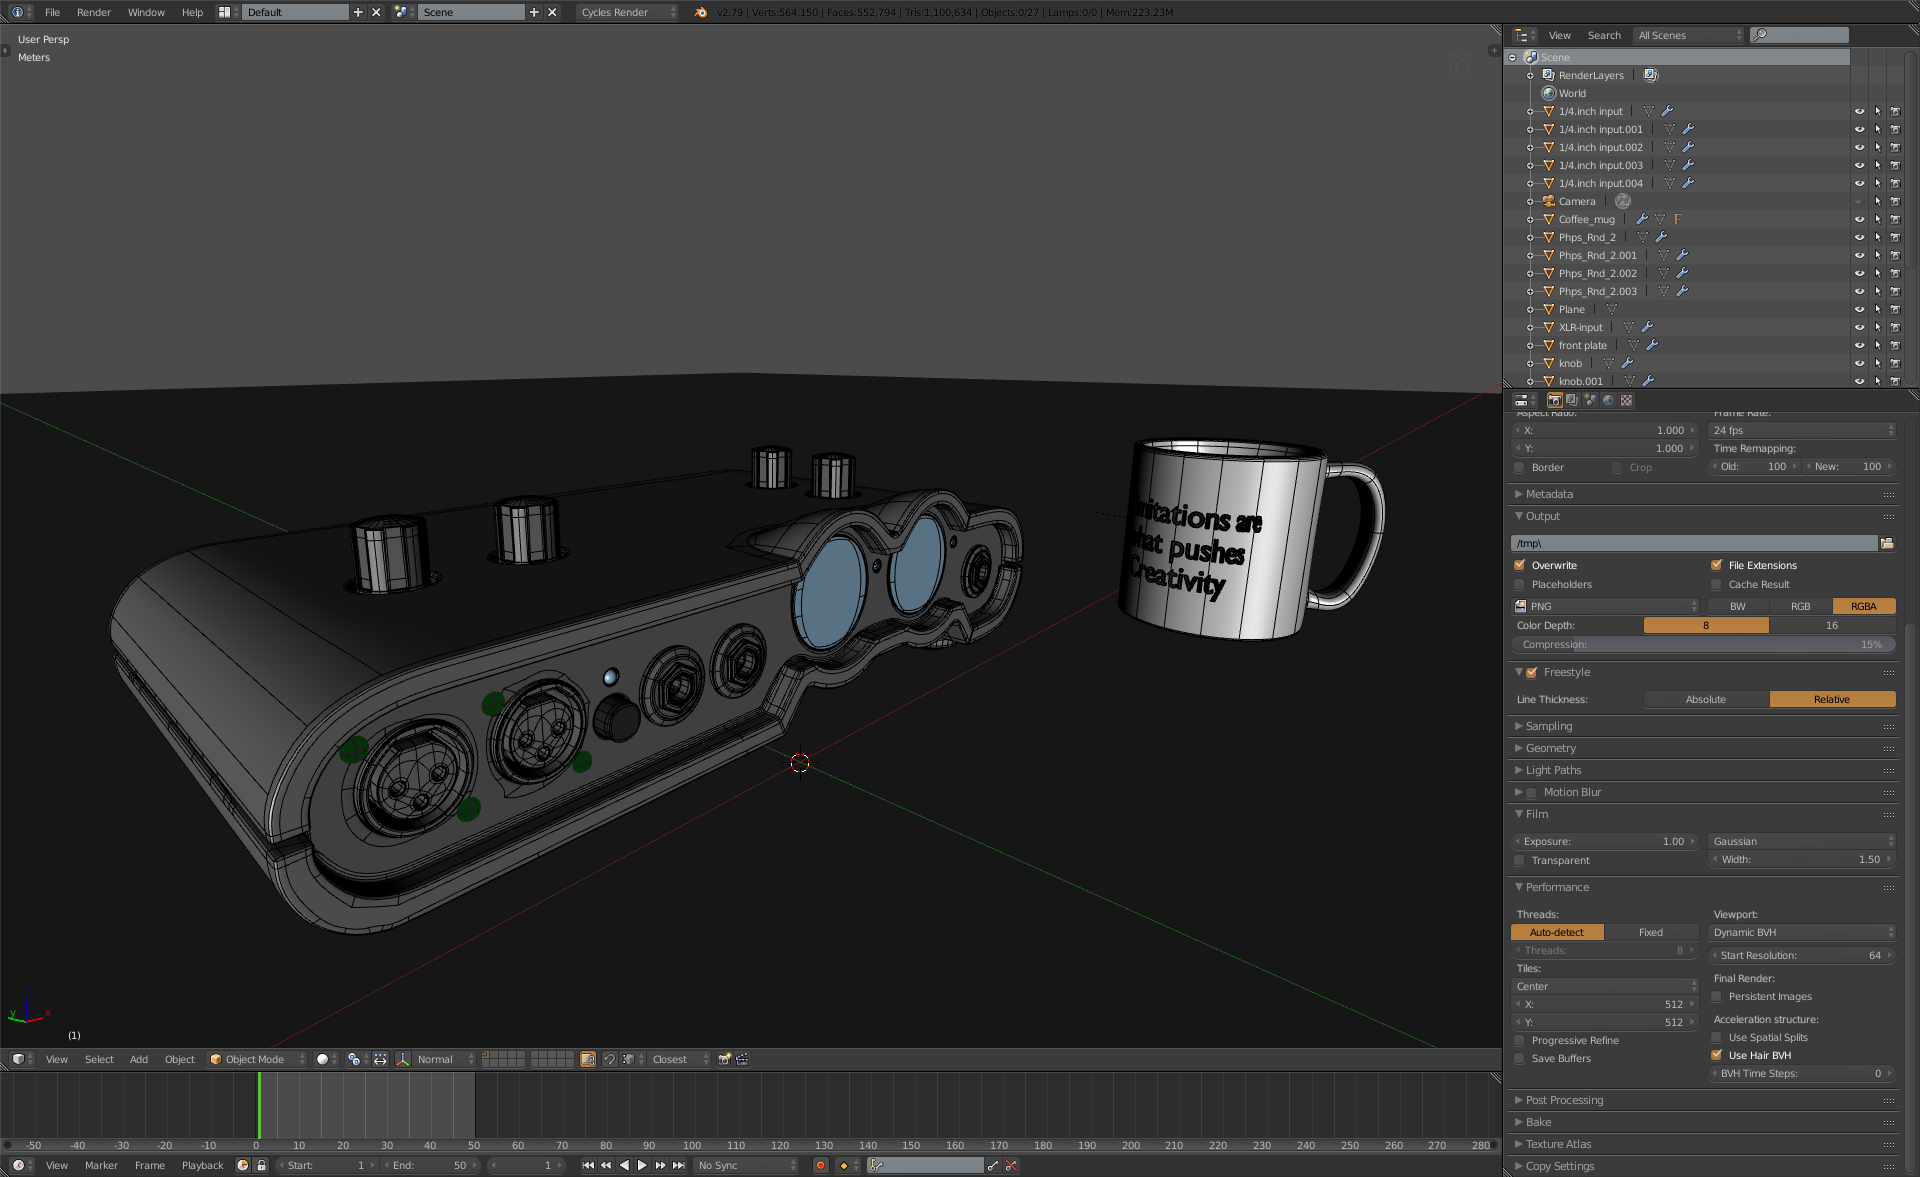Click the output folder browse icon

click(1887, 543)
